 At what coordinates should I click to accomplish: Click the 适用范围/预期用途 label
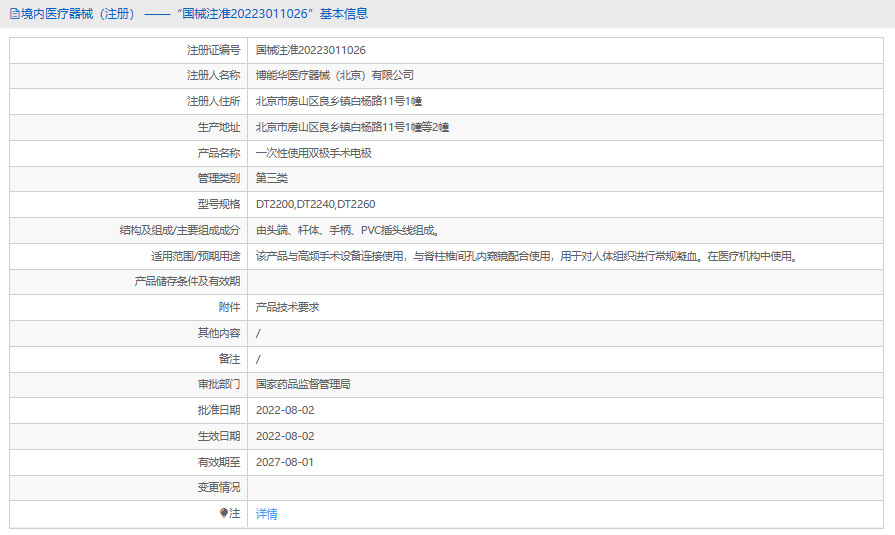(x=196, y=256)
